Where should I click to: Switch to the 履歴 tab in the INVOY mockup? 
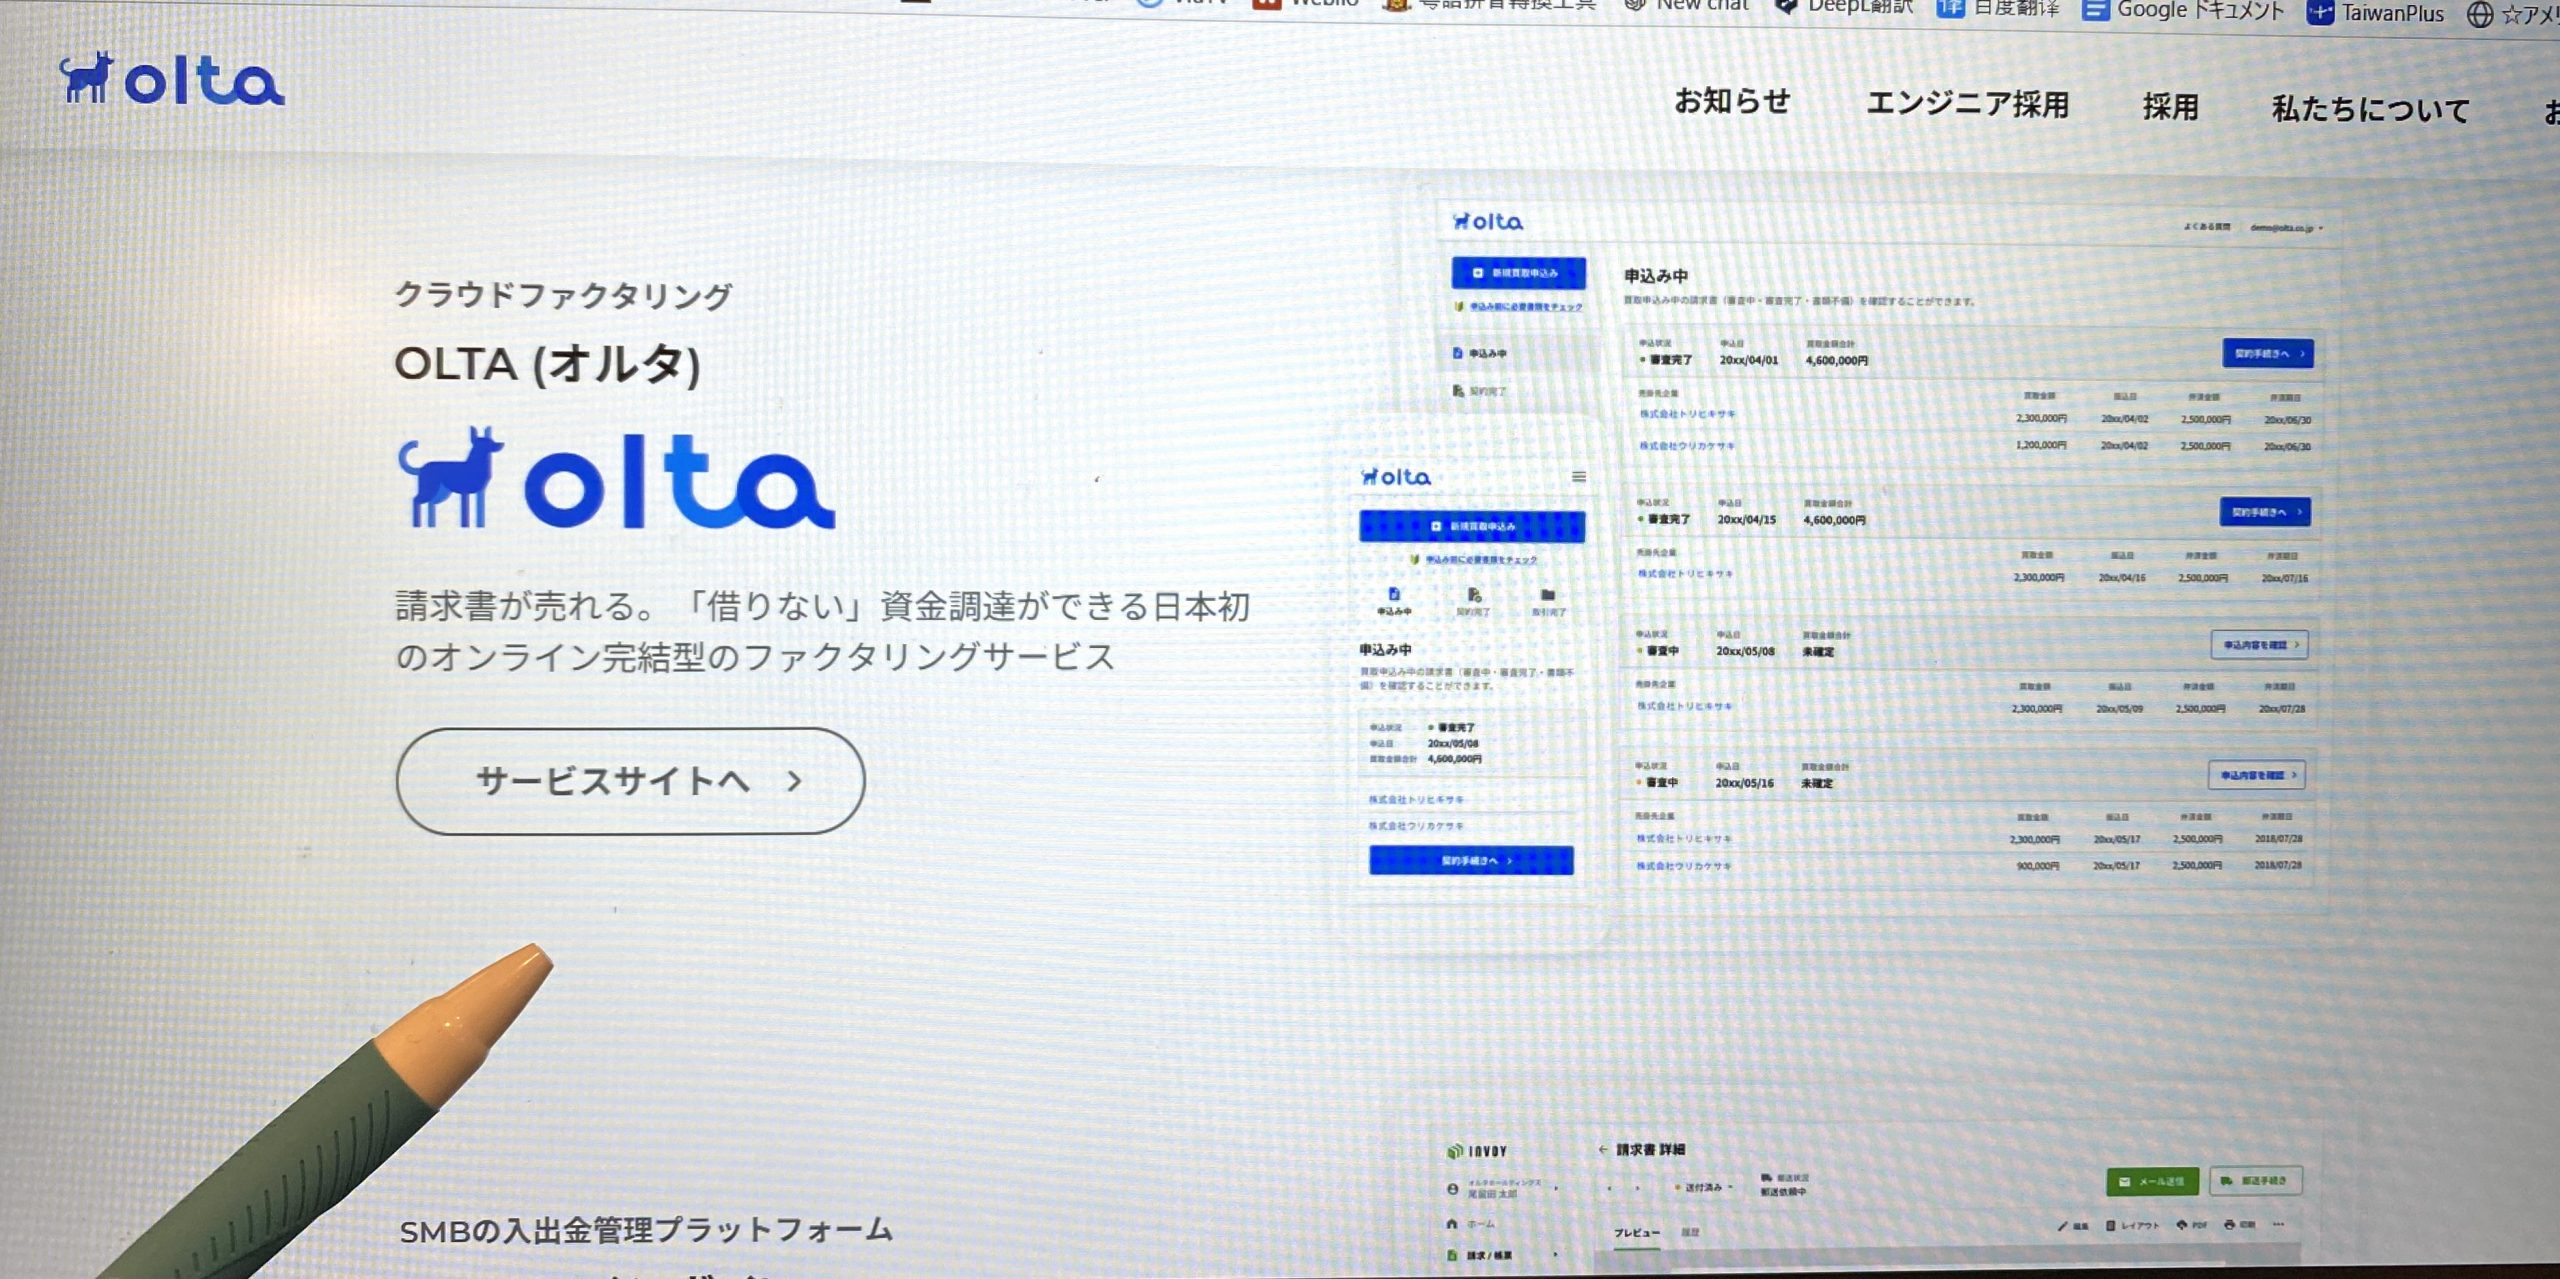tap(1690, 1233)
